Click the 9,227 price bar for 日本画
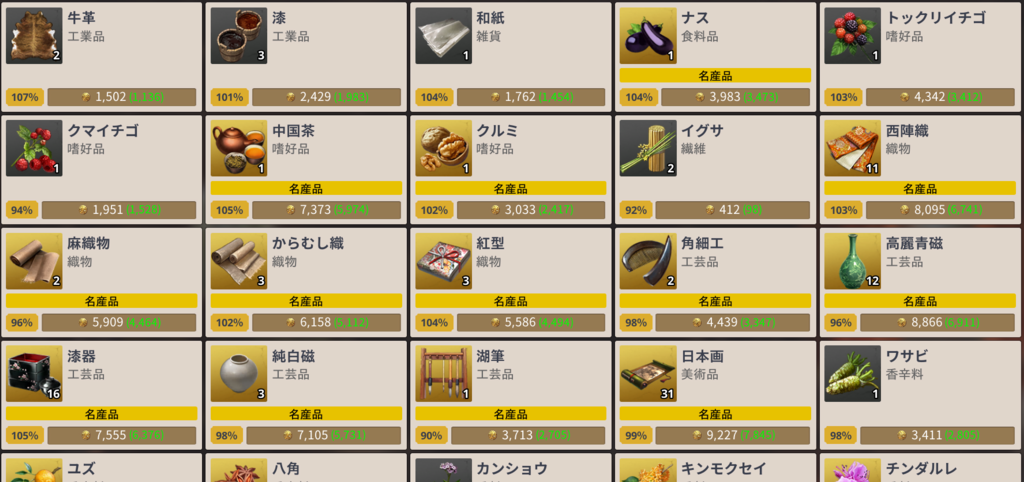 point(733,435)
